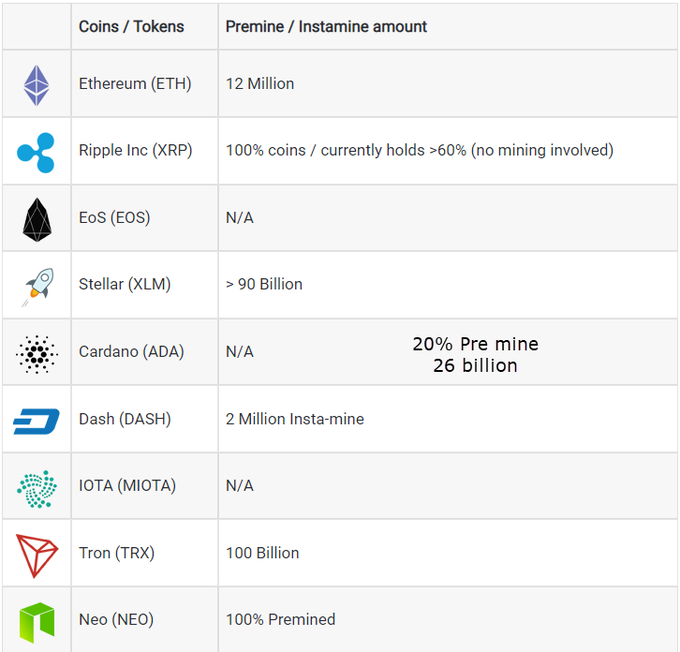The height and width of the screenshot is (652, 680).
Task: Click the blue Ripple logo
Action: pos(36,152)
